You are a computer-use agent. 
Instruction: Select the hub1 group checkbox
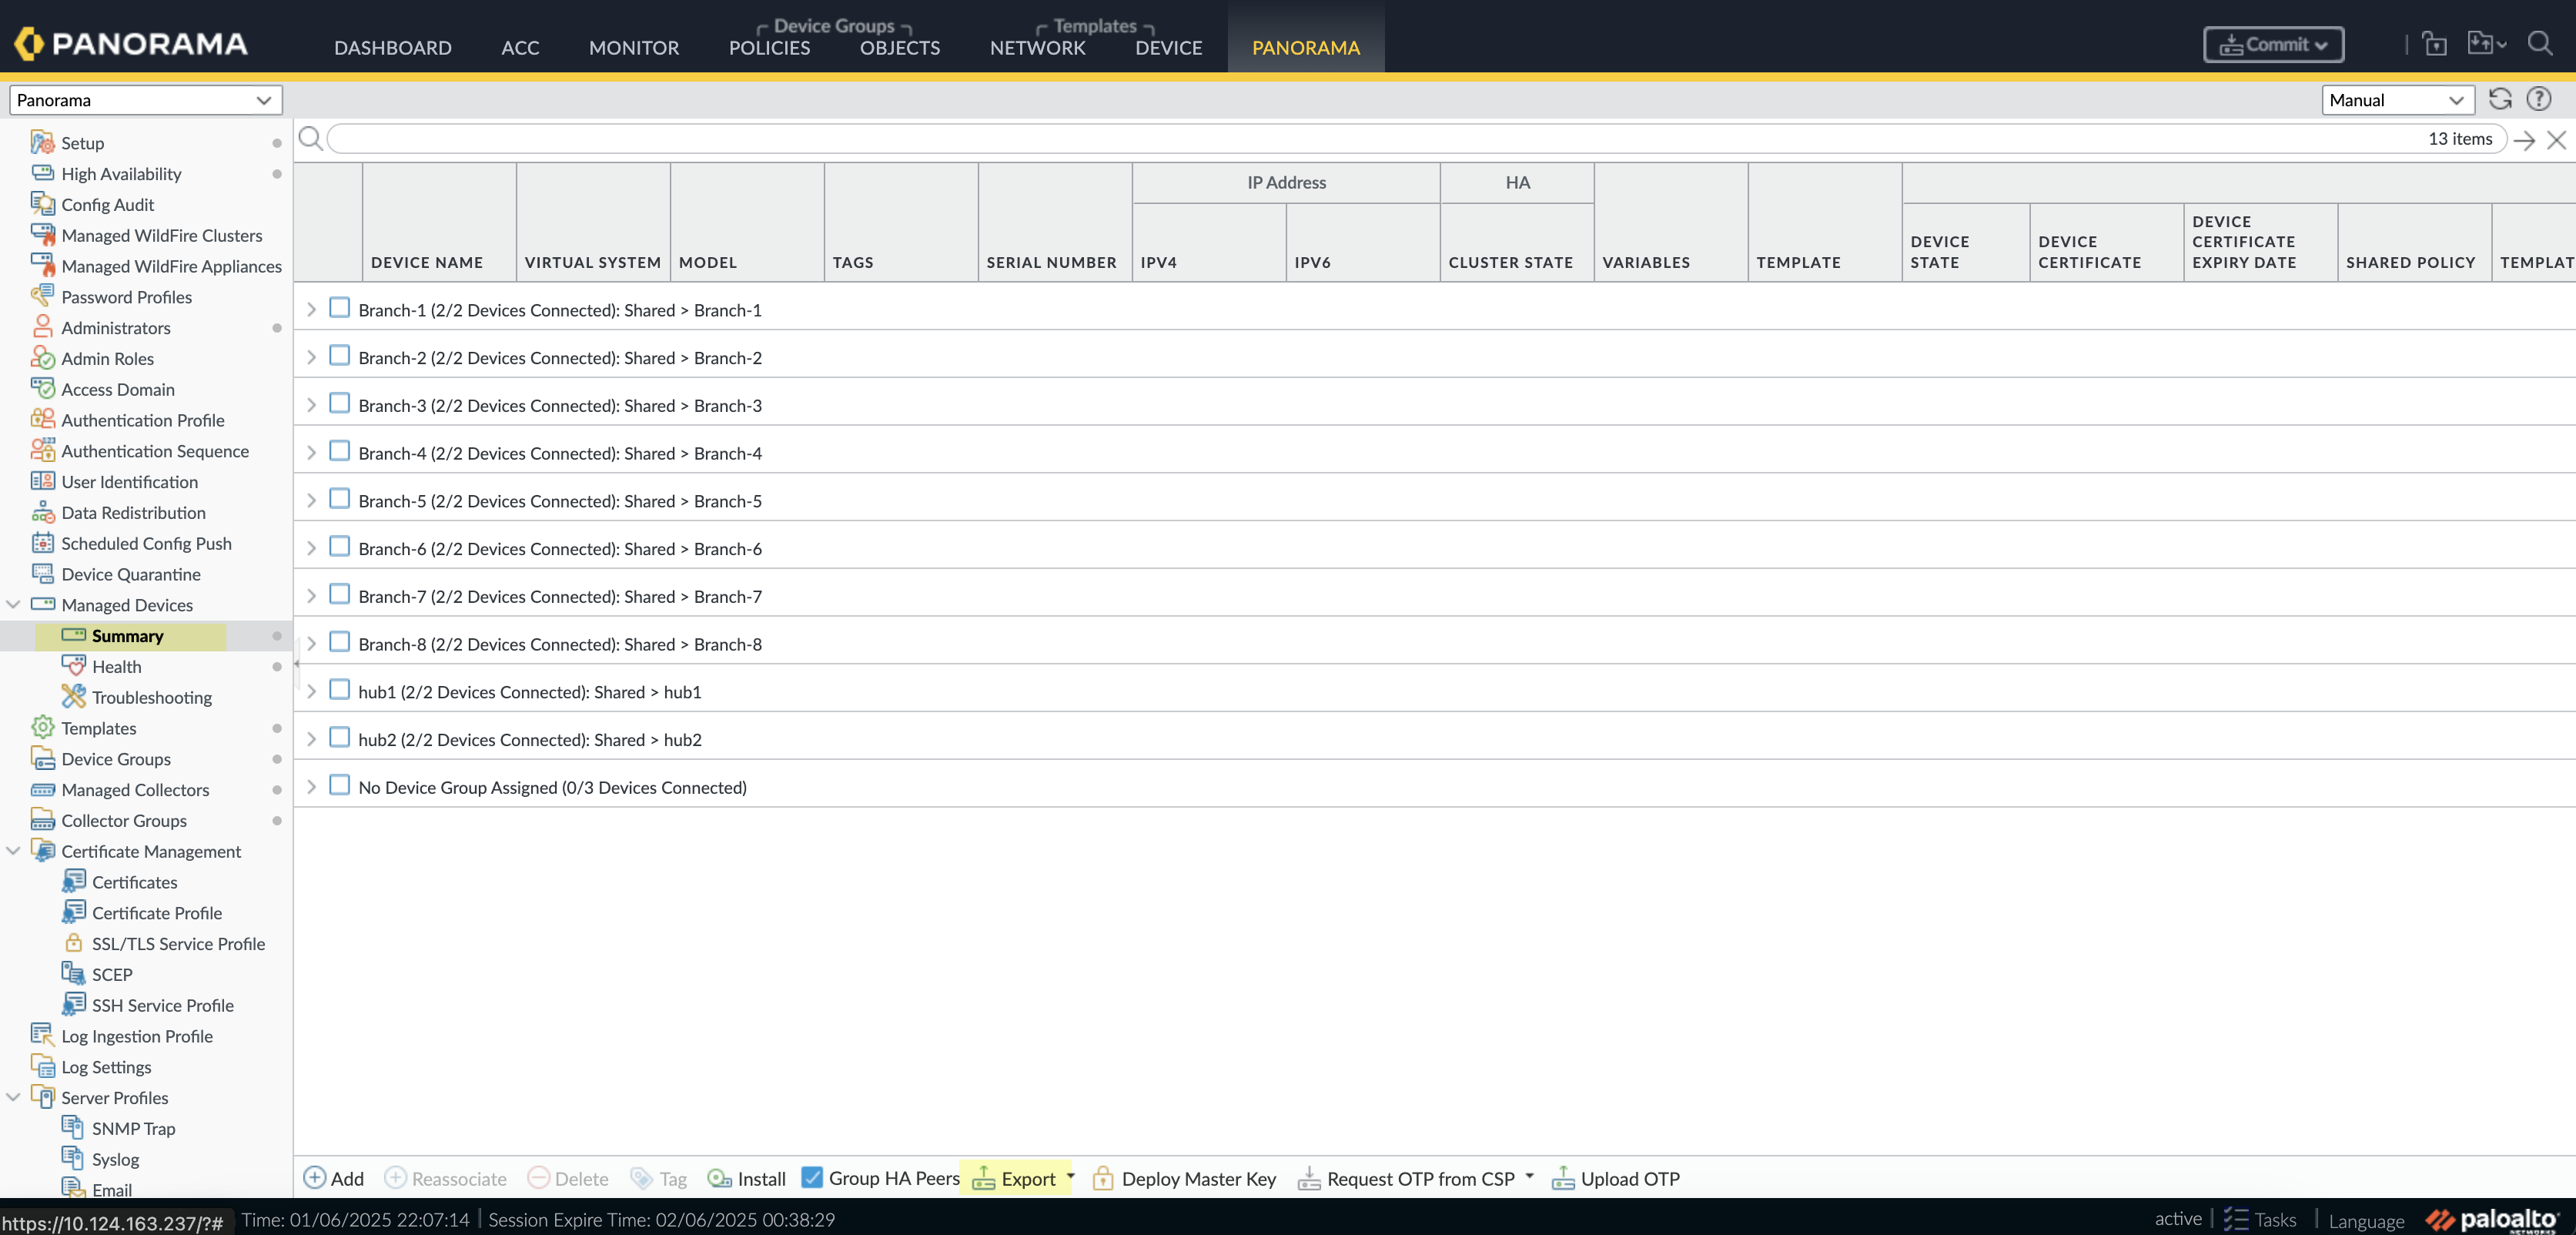[340, 690]
